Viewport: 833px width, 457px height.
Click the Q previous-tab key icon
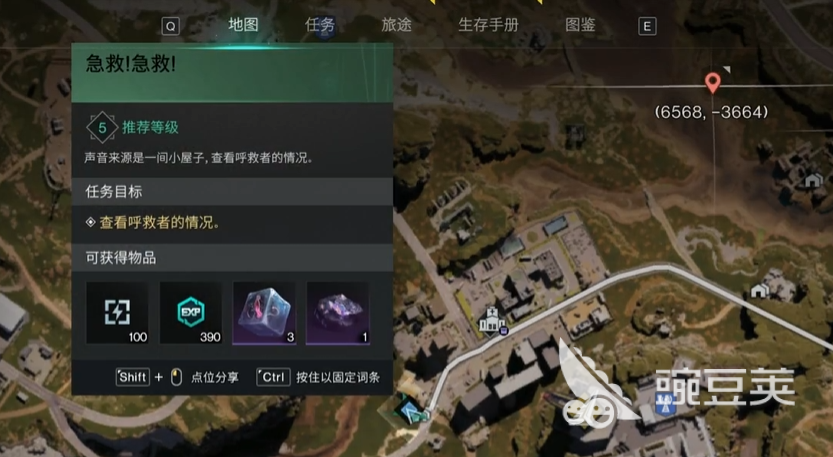click(171, 26)
